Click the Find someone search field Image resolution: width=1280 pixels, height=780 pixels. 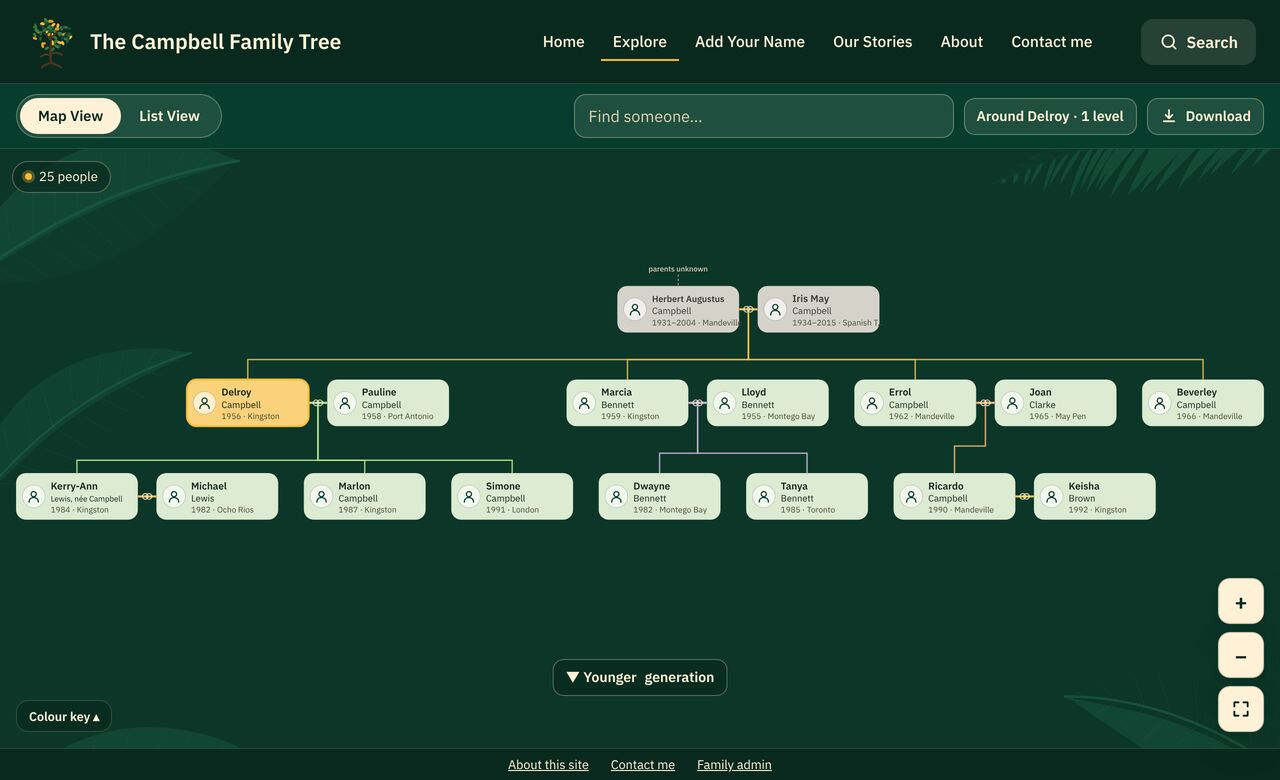764,116
